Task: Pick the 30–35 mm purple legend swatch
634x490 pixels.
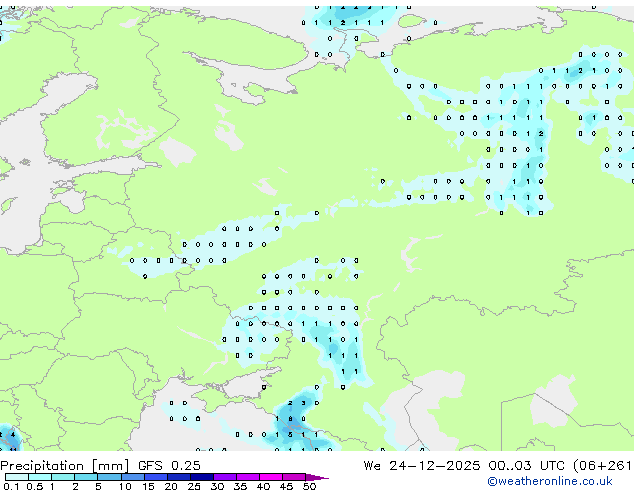Action: pyautogui.click(x=225, y=477)
